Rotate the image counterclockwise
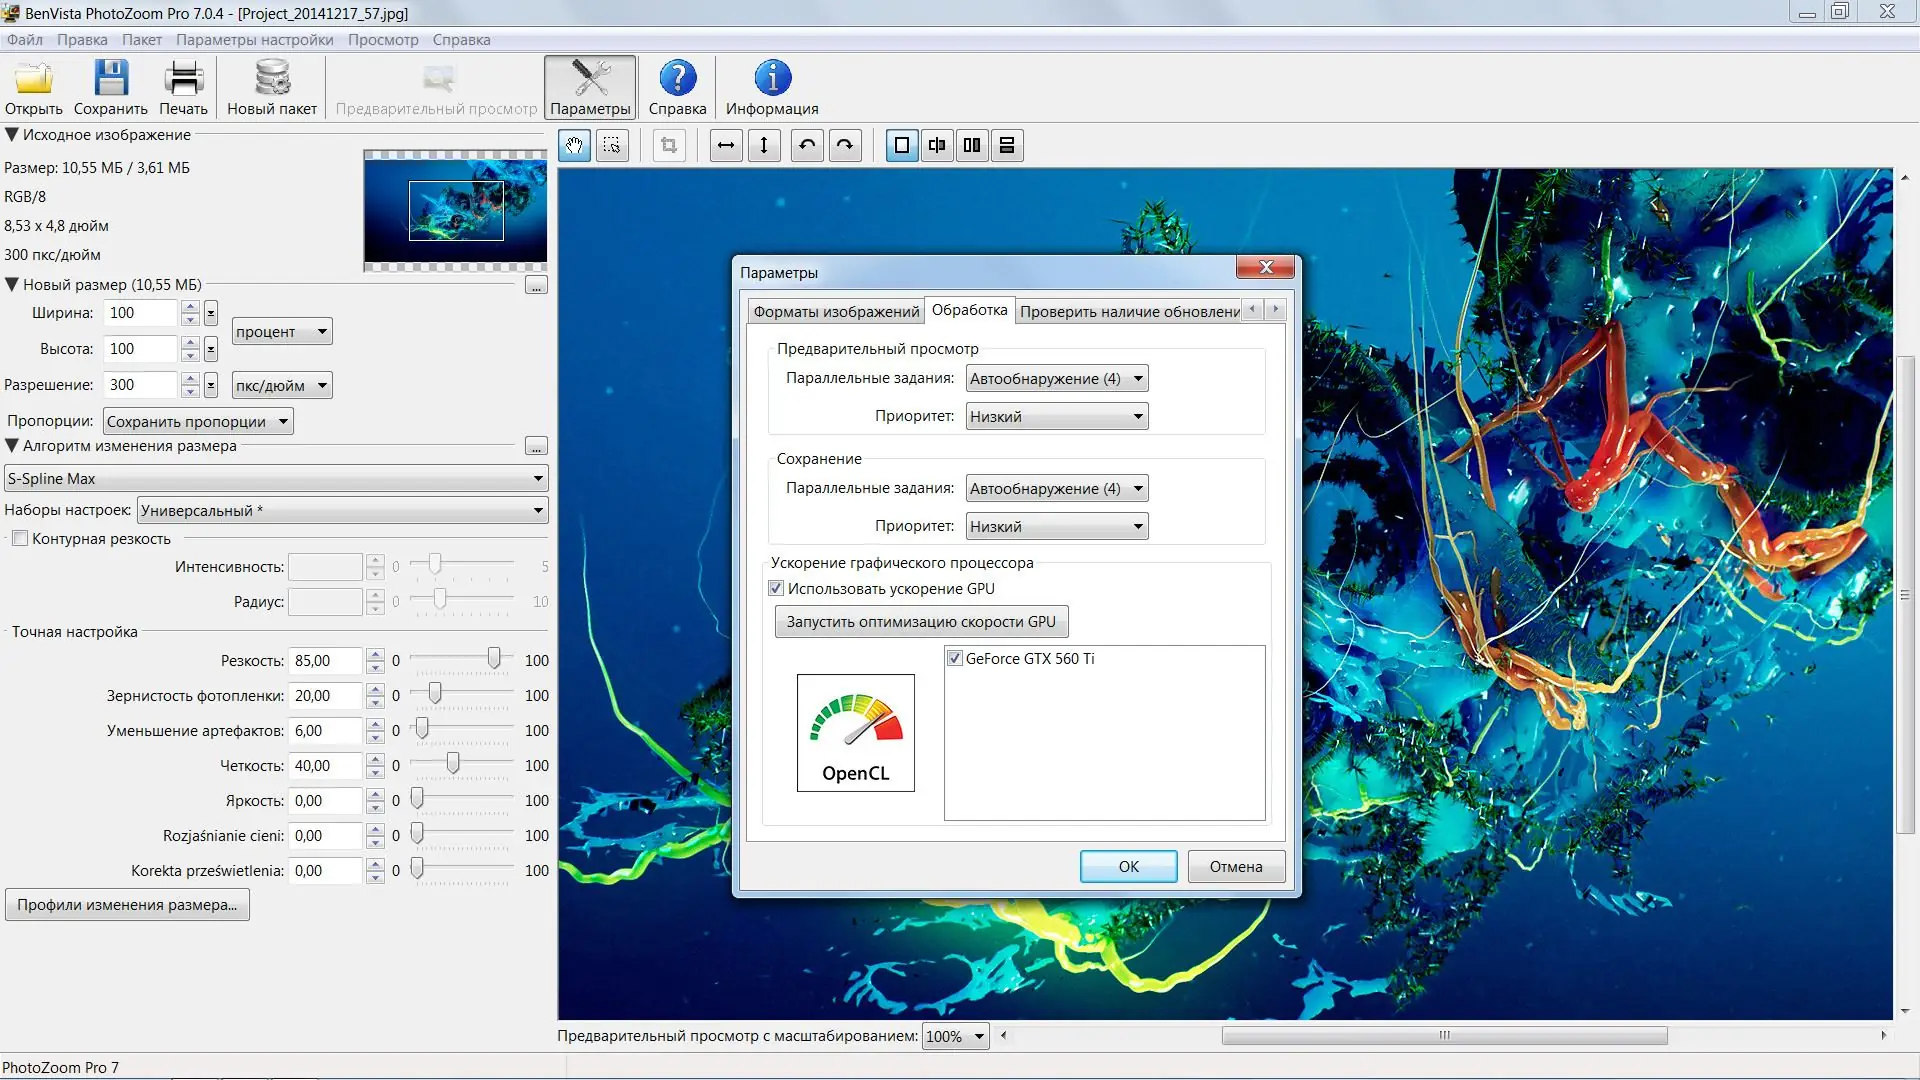1920x1080 pixels. (807, 145)
